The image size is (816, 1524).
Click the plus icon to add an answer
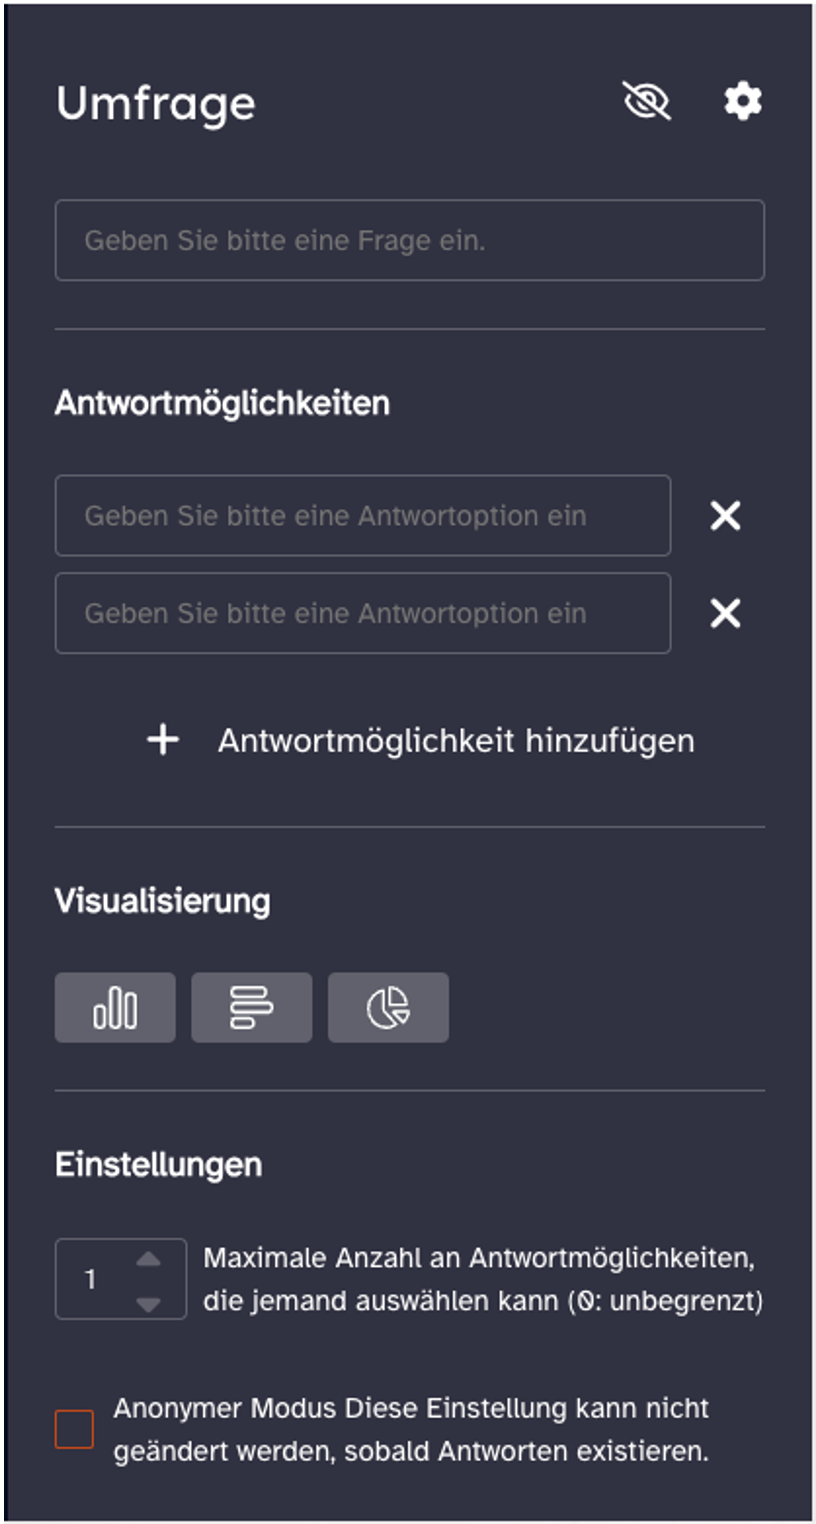tap(163, 741)
